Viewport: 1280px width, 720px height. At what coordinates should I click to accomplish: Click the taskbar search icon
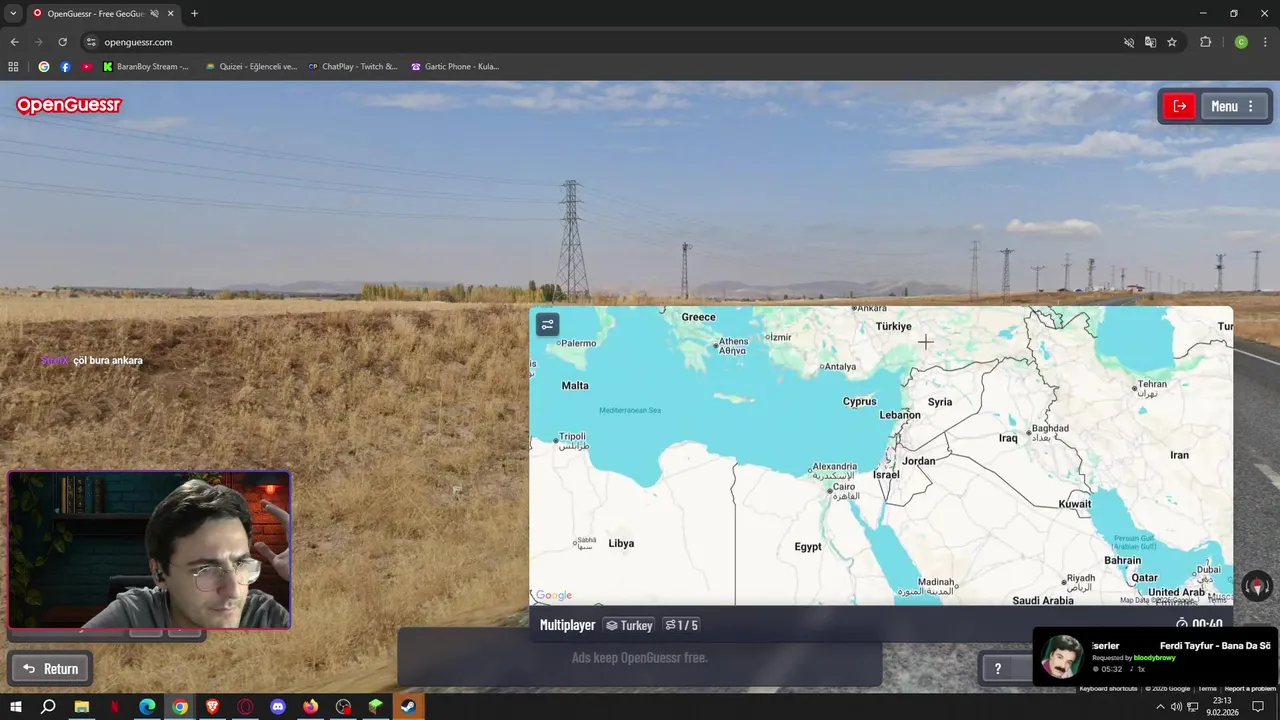click(48, 707)
